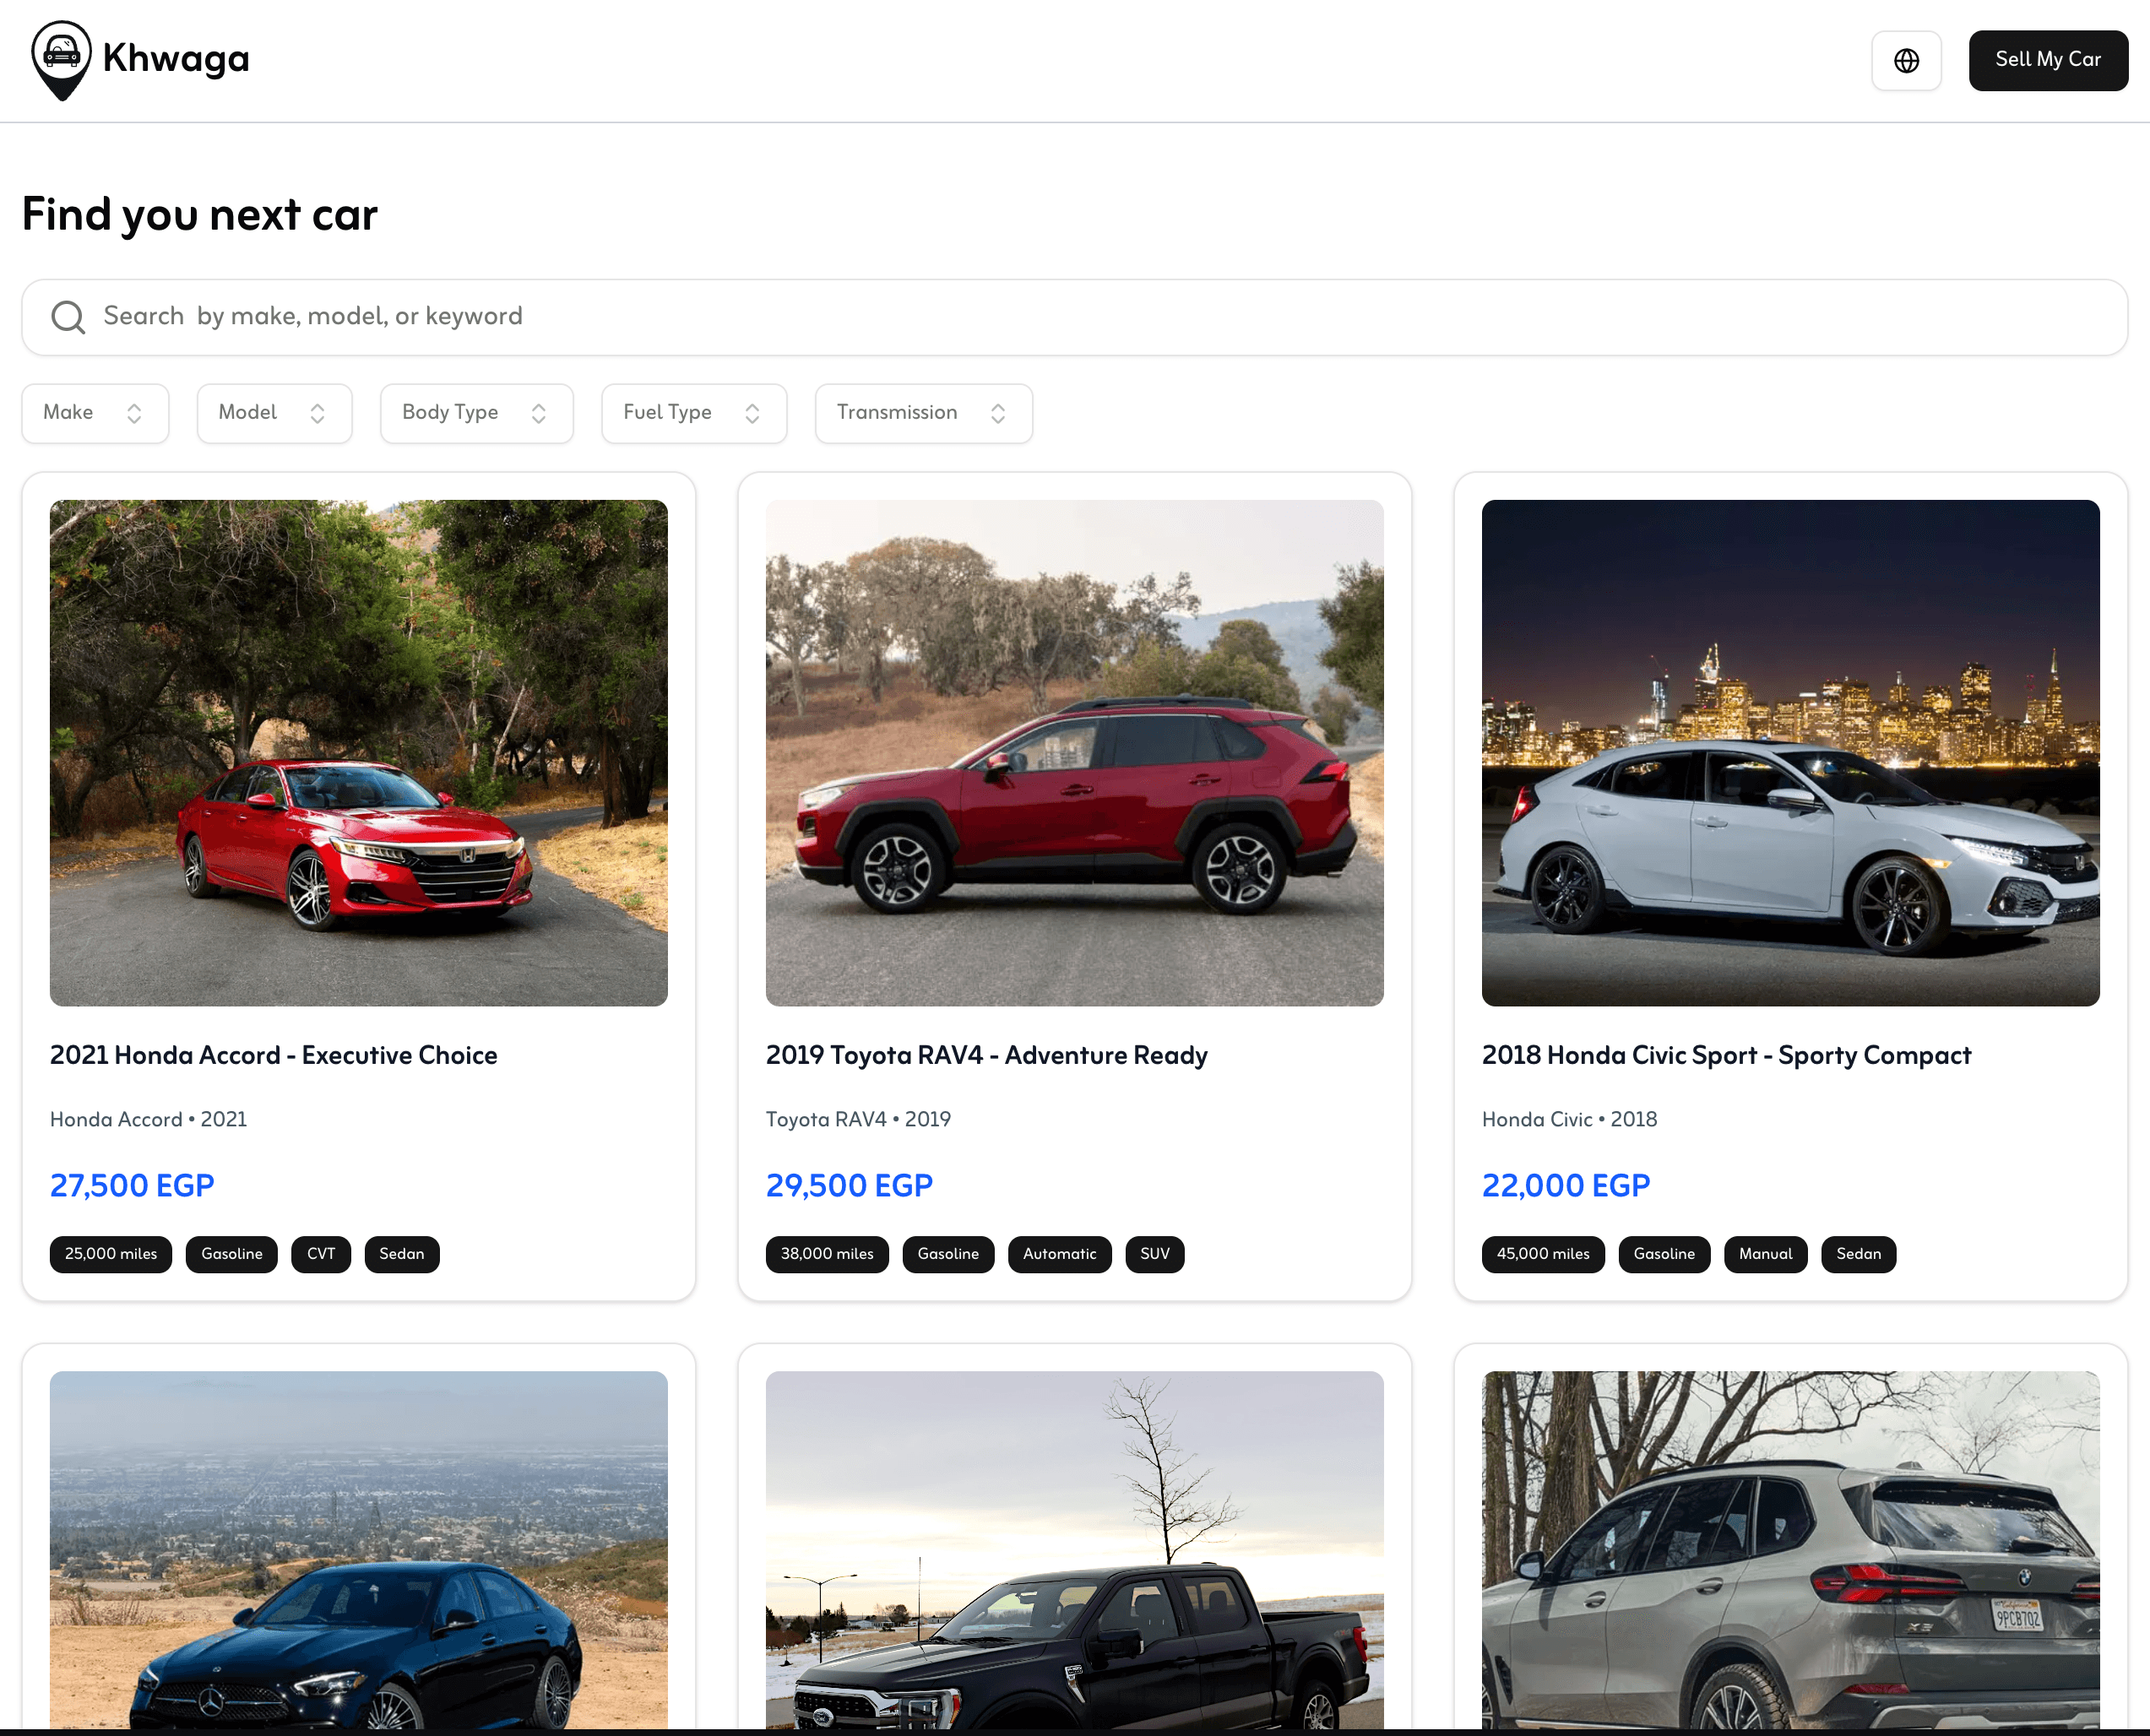The width and height of the screenshot is (2150, 1736).
Task: Open 2019 Toyota RAV4 Adventure Ready title
Action: point(986,1055)
